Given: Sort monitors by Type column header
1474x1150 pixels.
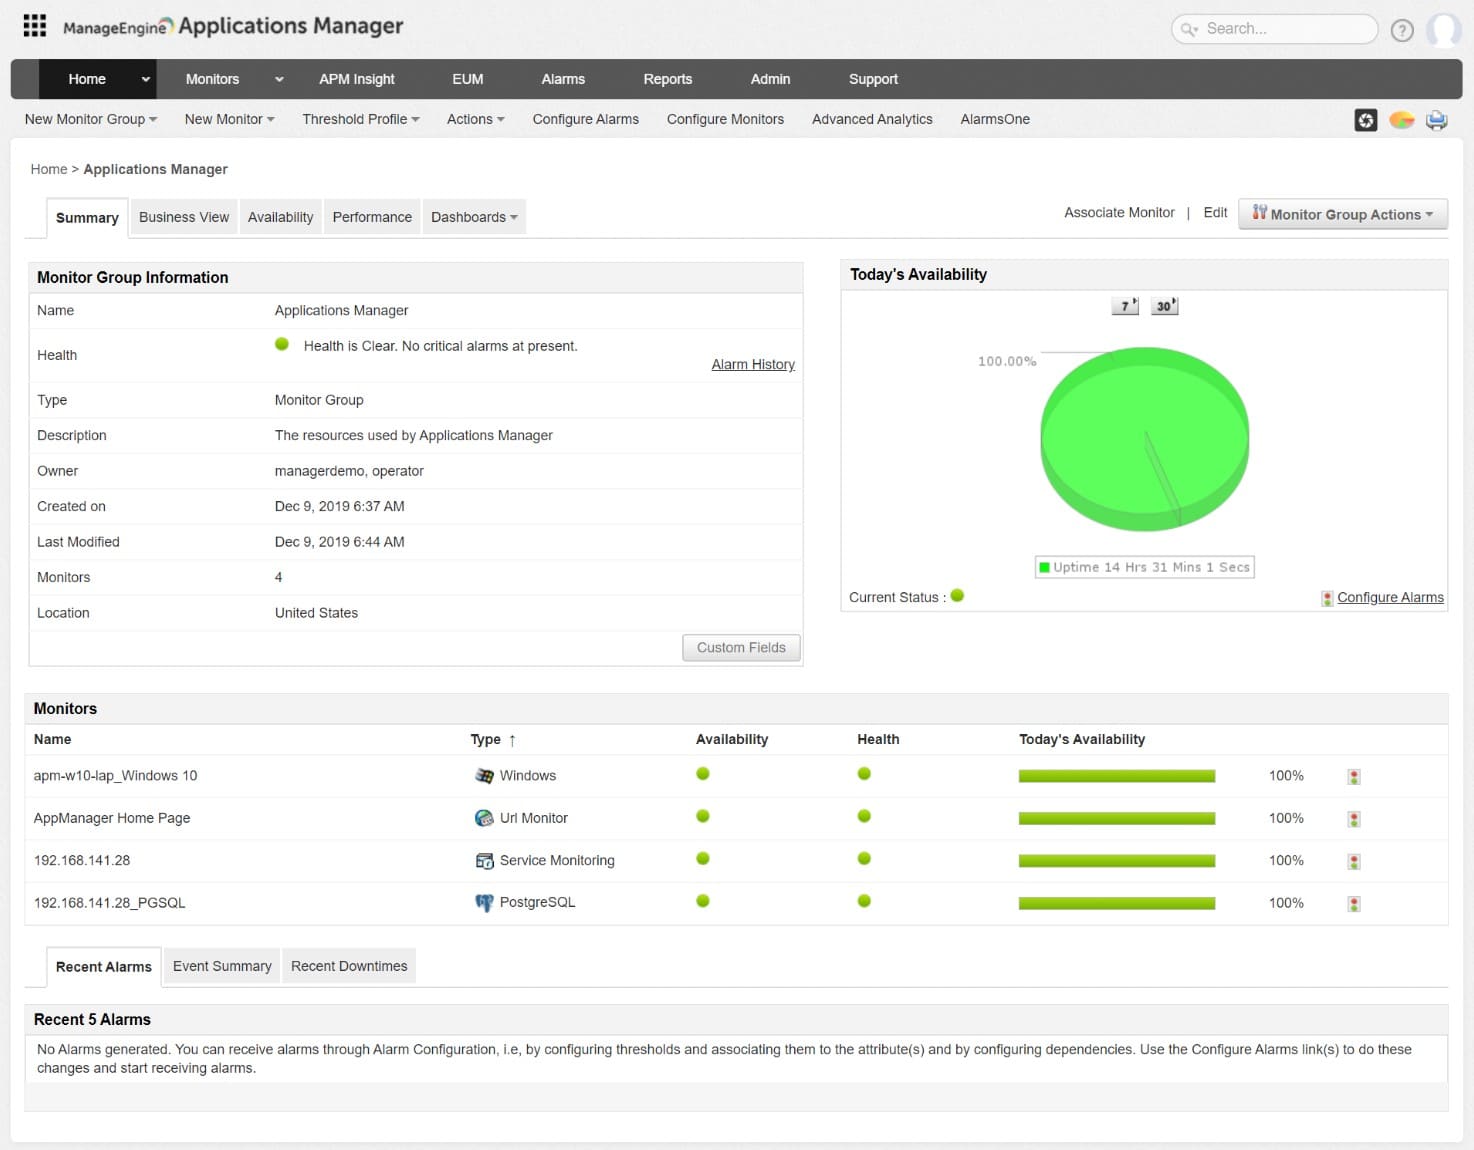Looking at the screenshot, I should (x=493, y=740).
